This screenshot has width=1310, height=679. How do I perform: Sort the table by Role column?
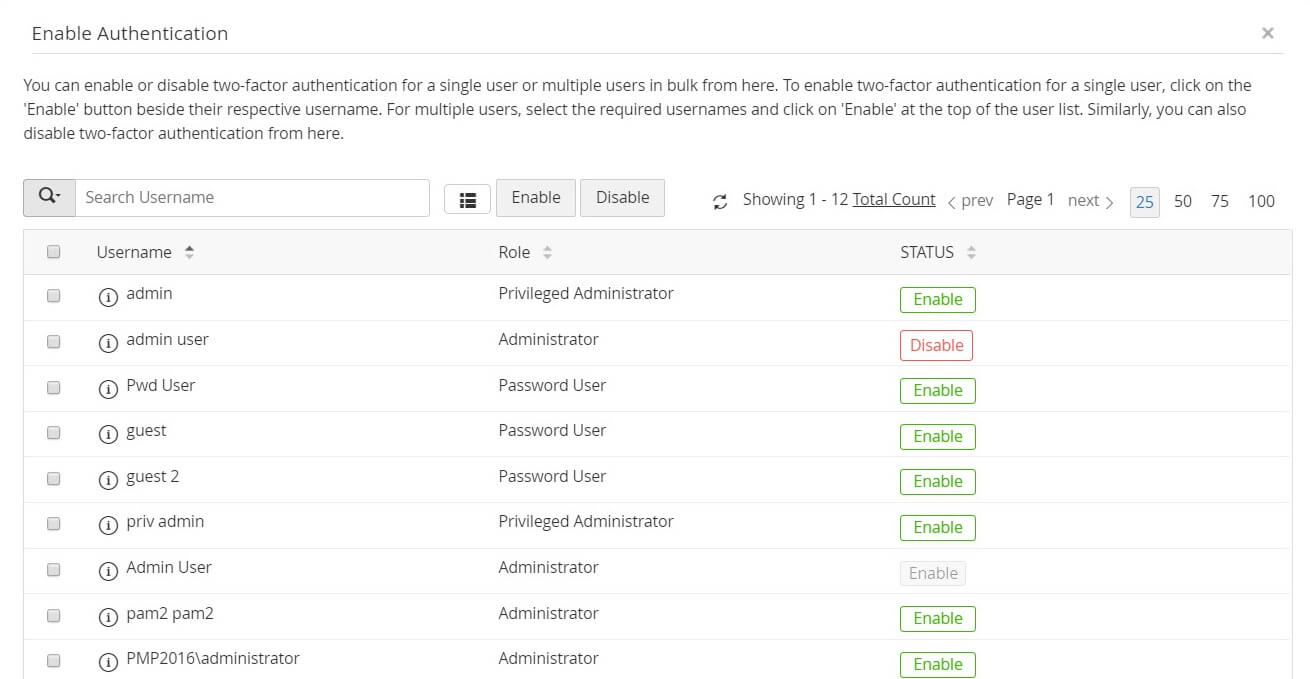coord(547,253)
